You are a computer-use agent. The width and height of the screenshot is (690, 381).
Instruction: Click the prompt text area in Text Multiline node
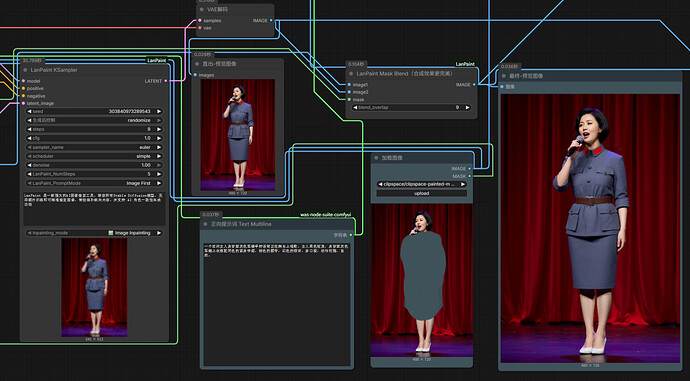click(x=277, y=304)
